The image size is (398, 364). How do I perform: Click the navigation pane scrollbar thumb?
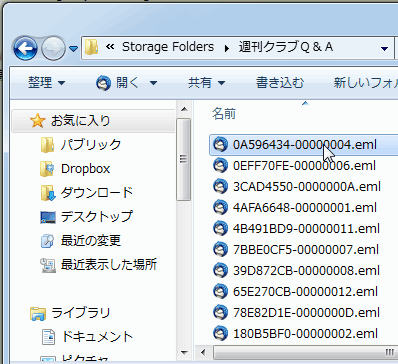(x=183, y=159)
